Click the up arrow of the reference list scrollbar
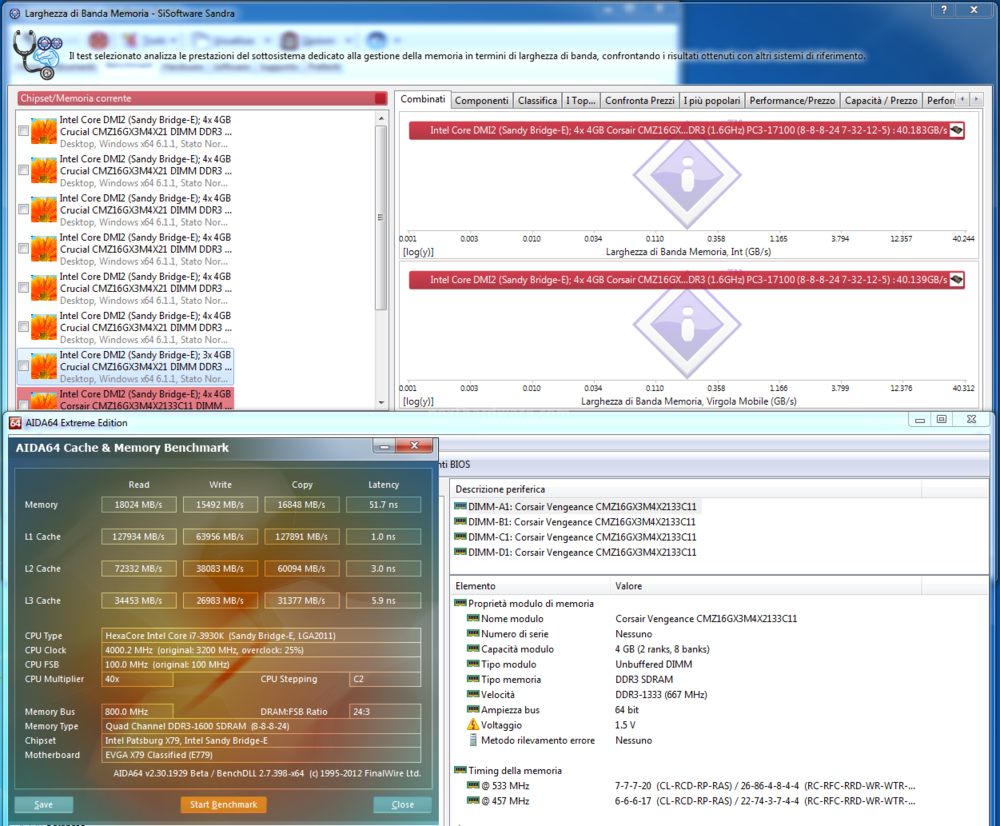The image size is (1000, 826). pos(381,119)
